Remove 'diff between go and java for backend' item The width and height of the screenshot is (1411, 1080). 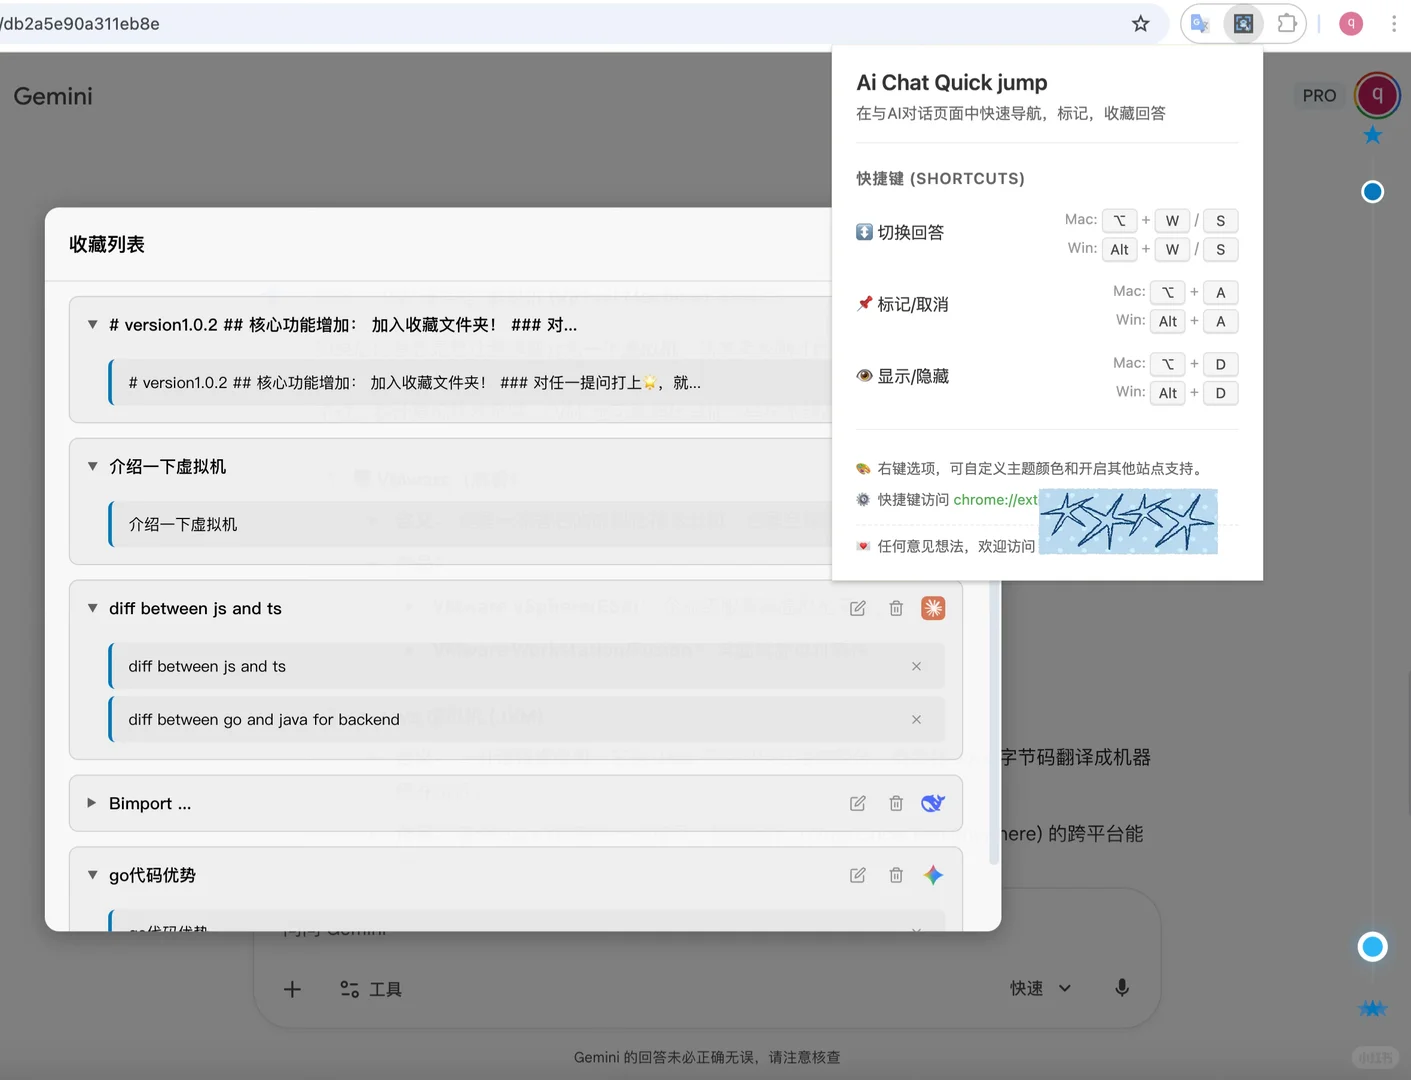tap(916, 719)
